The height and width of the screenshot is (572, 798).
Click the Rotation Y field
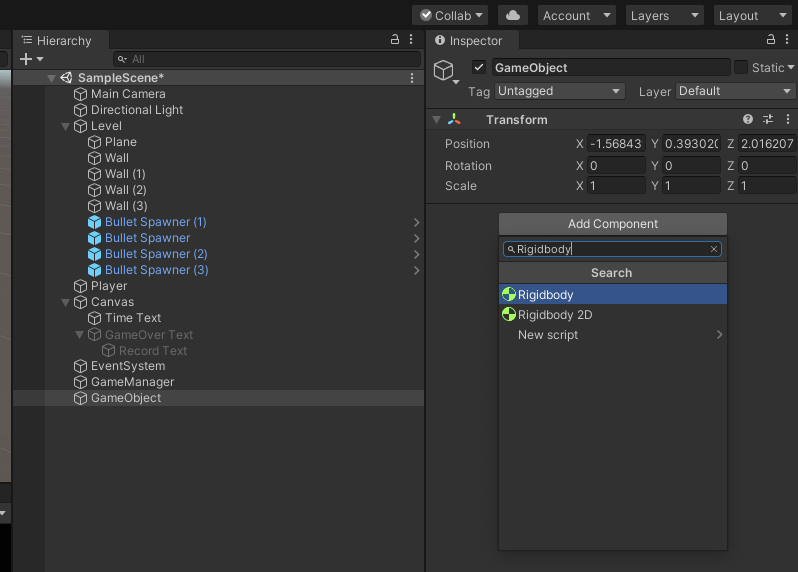tap(691, 166)
